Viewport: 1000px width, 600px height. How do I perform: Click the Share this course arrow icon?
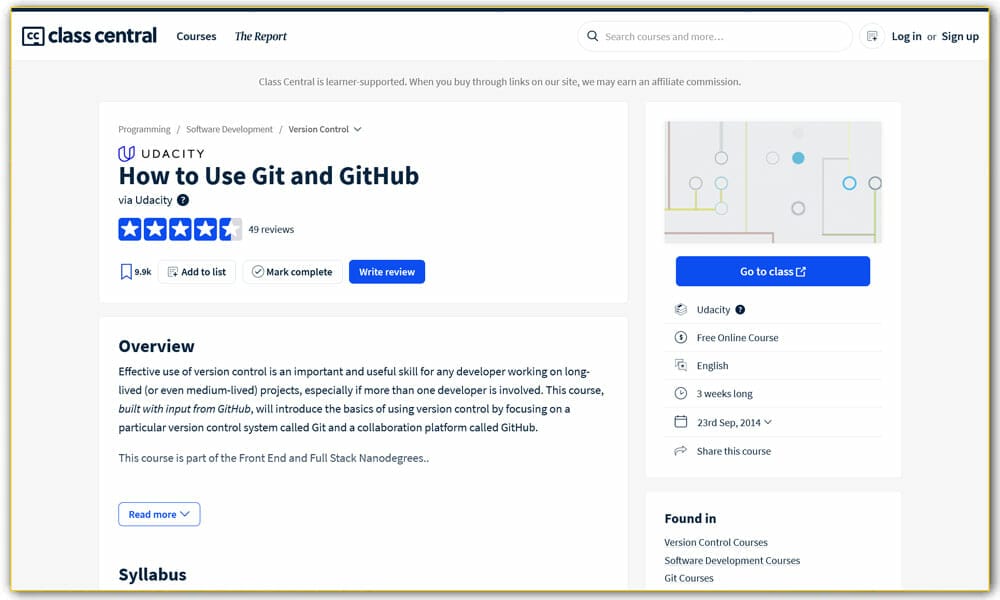[681, 451]
